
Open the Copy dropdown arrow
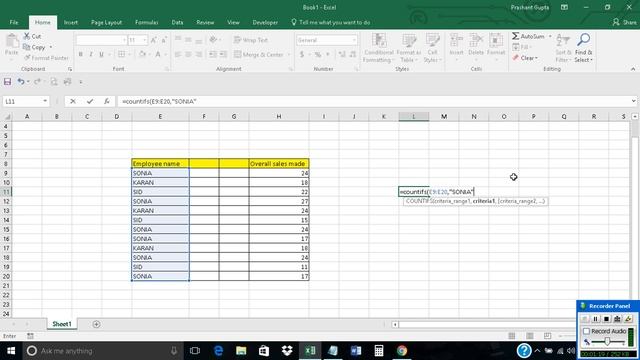[x=51, y=47]
